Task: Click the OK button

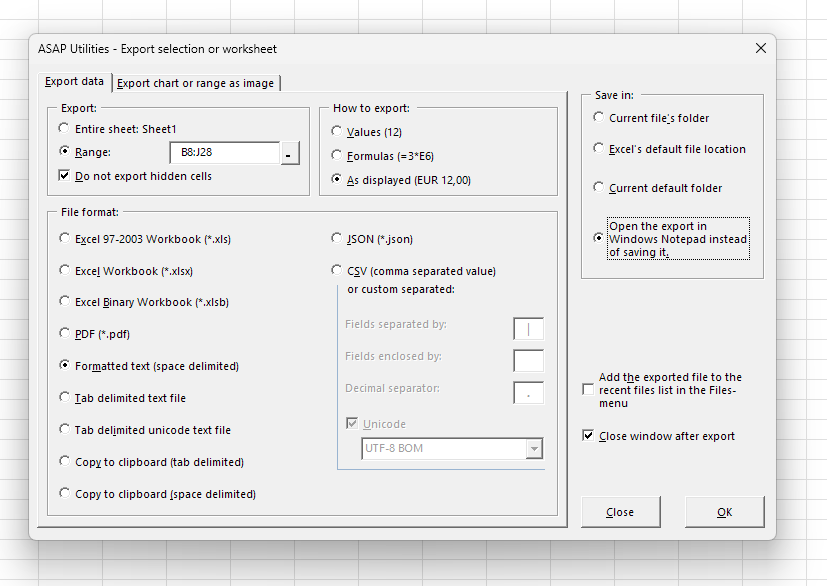Action: coord(725,512)
